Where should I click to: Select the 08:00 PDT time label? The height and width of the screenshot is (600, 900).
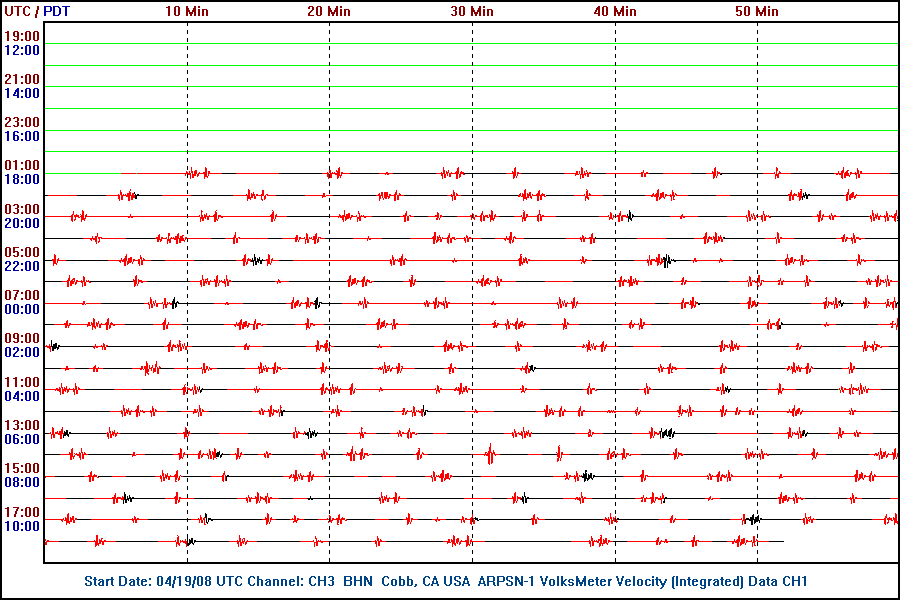tap(22, 482)
